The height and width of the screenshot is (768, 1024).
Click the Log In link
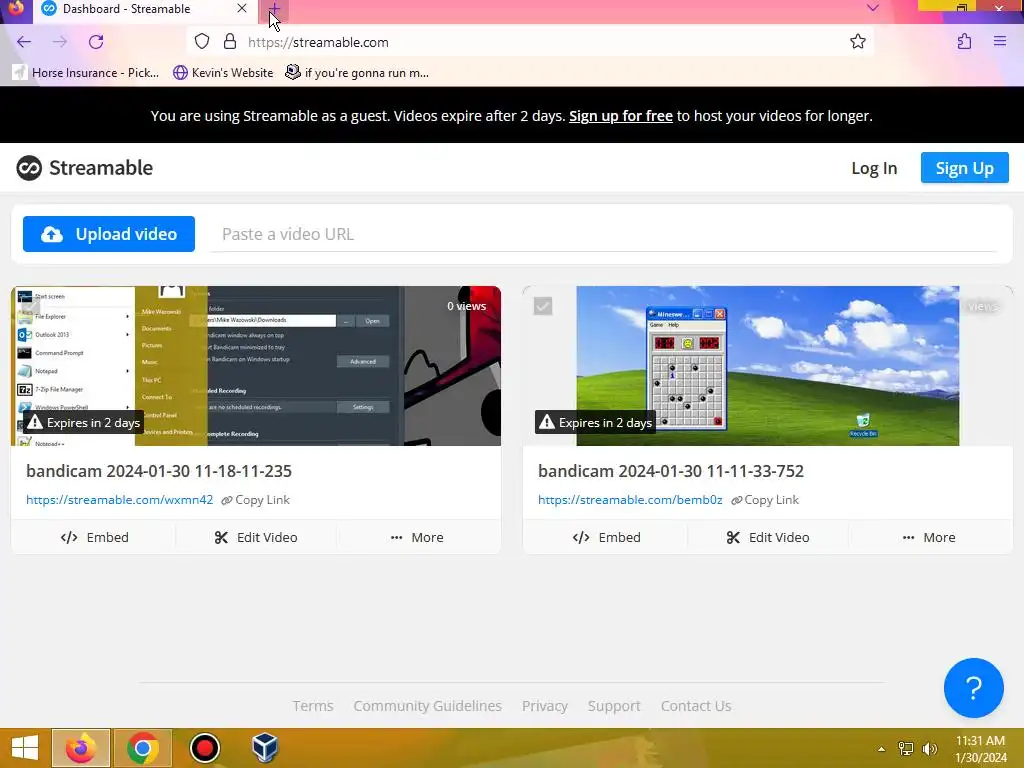(874, 168)
